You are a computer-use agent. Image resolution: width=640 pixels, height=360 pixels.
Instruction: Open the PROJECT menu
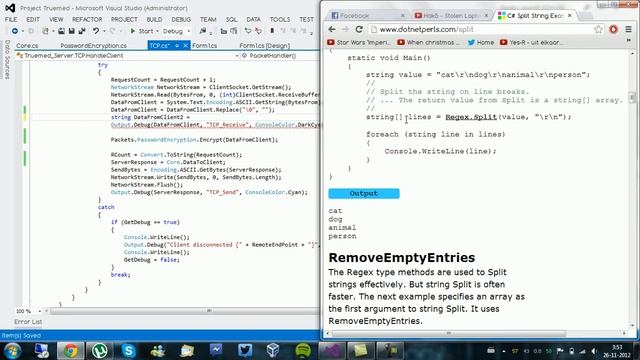click(124, 20)
